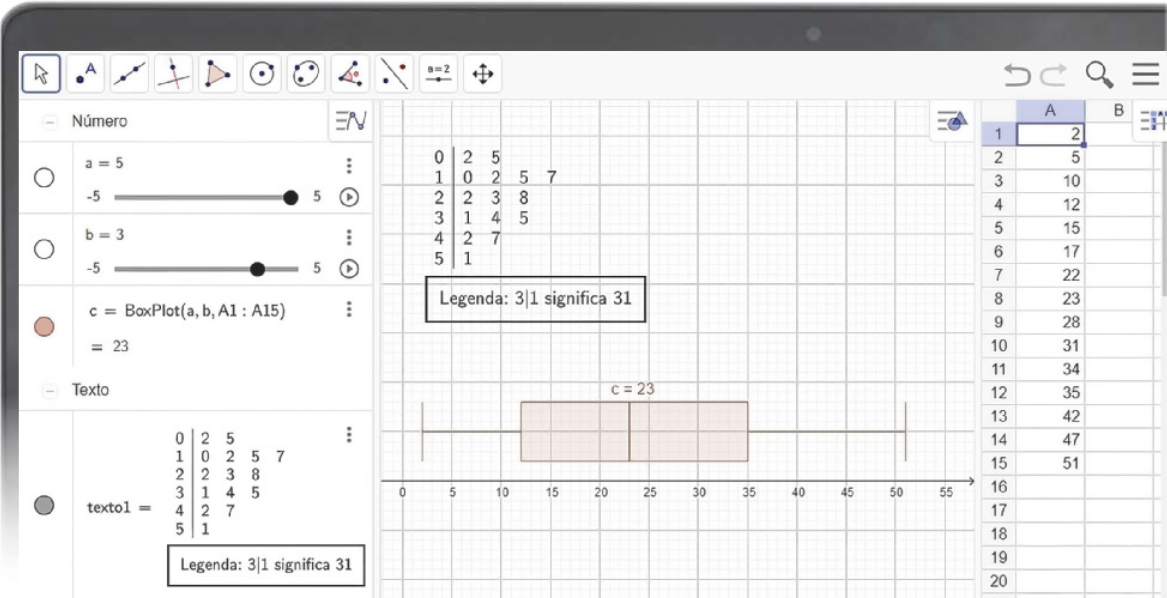Viewport: 1167px width, 598px height.
Task: Select cell with value 42
Action: coord(1050,416)
